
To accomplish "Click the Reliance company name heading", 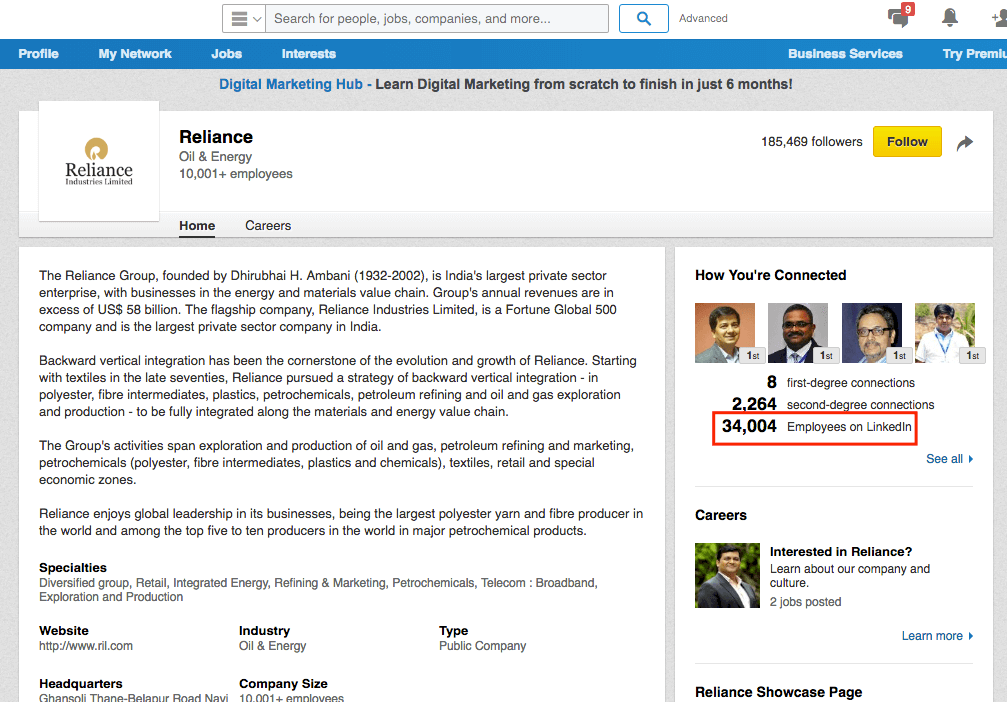I will (216, 137).
